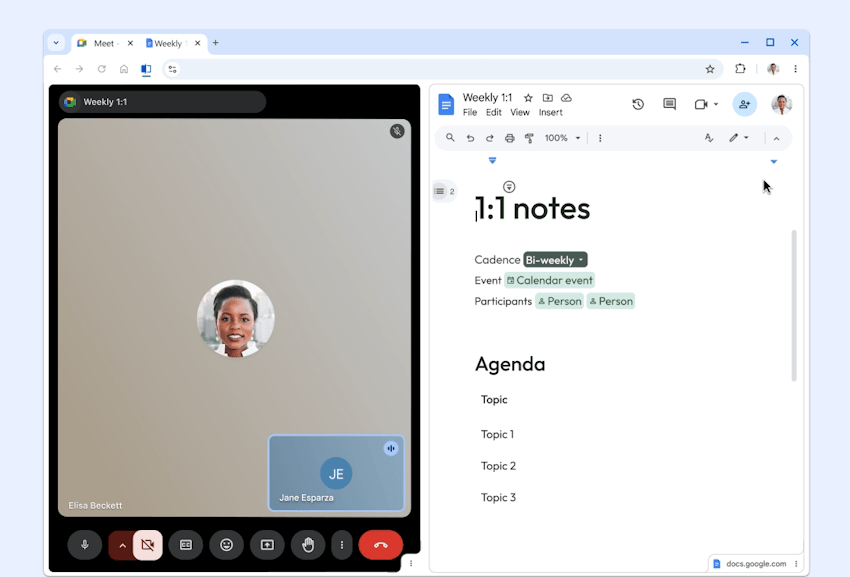Click the first Person chip under Participants

559,301
